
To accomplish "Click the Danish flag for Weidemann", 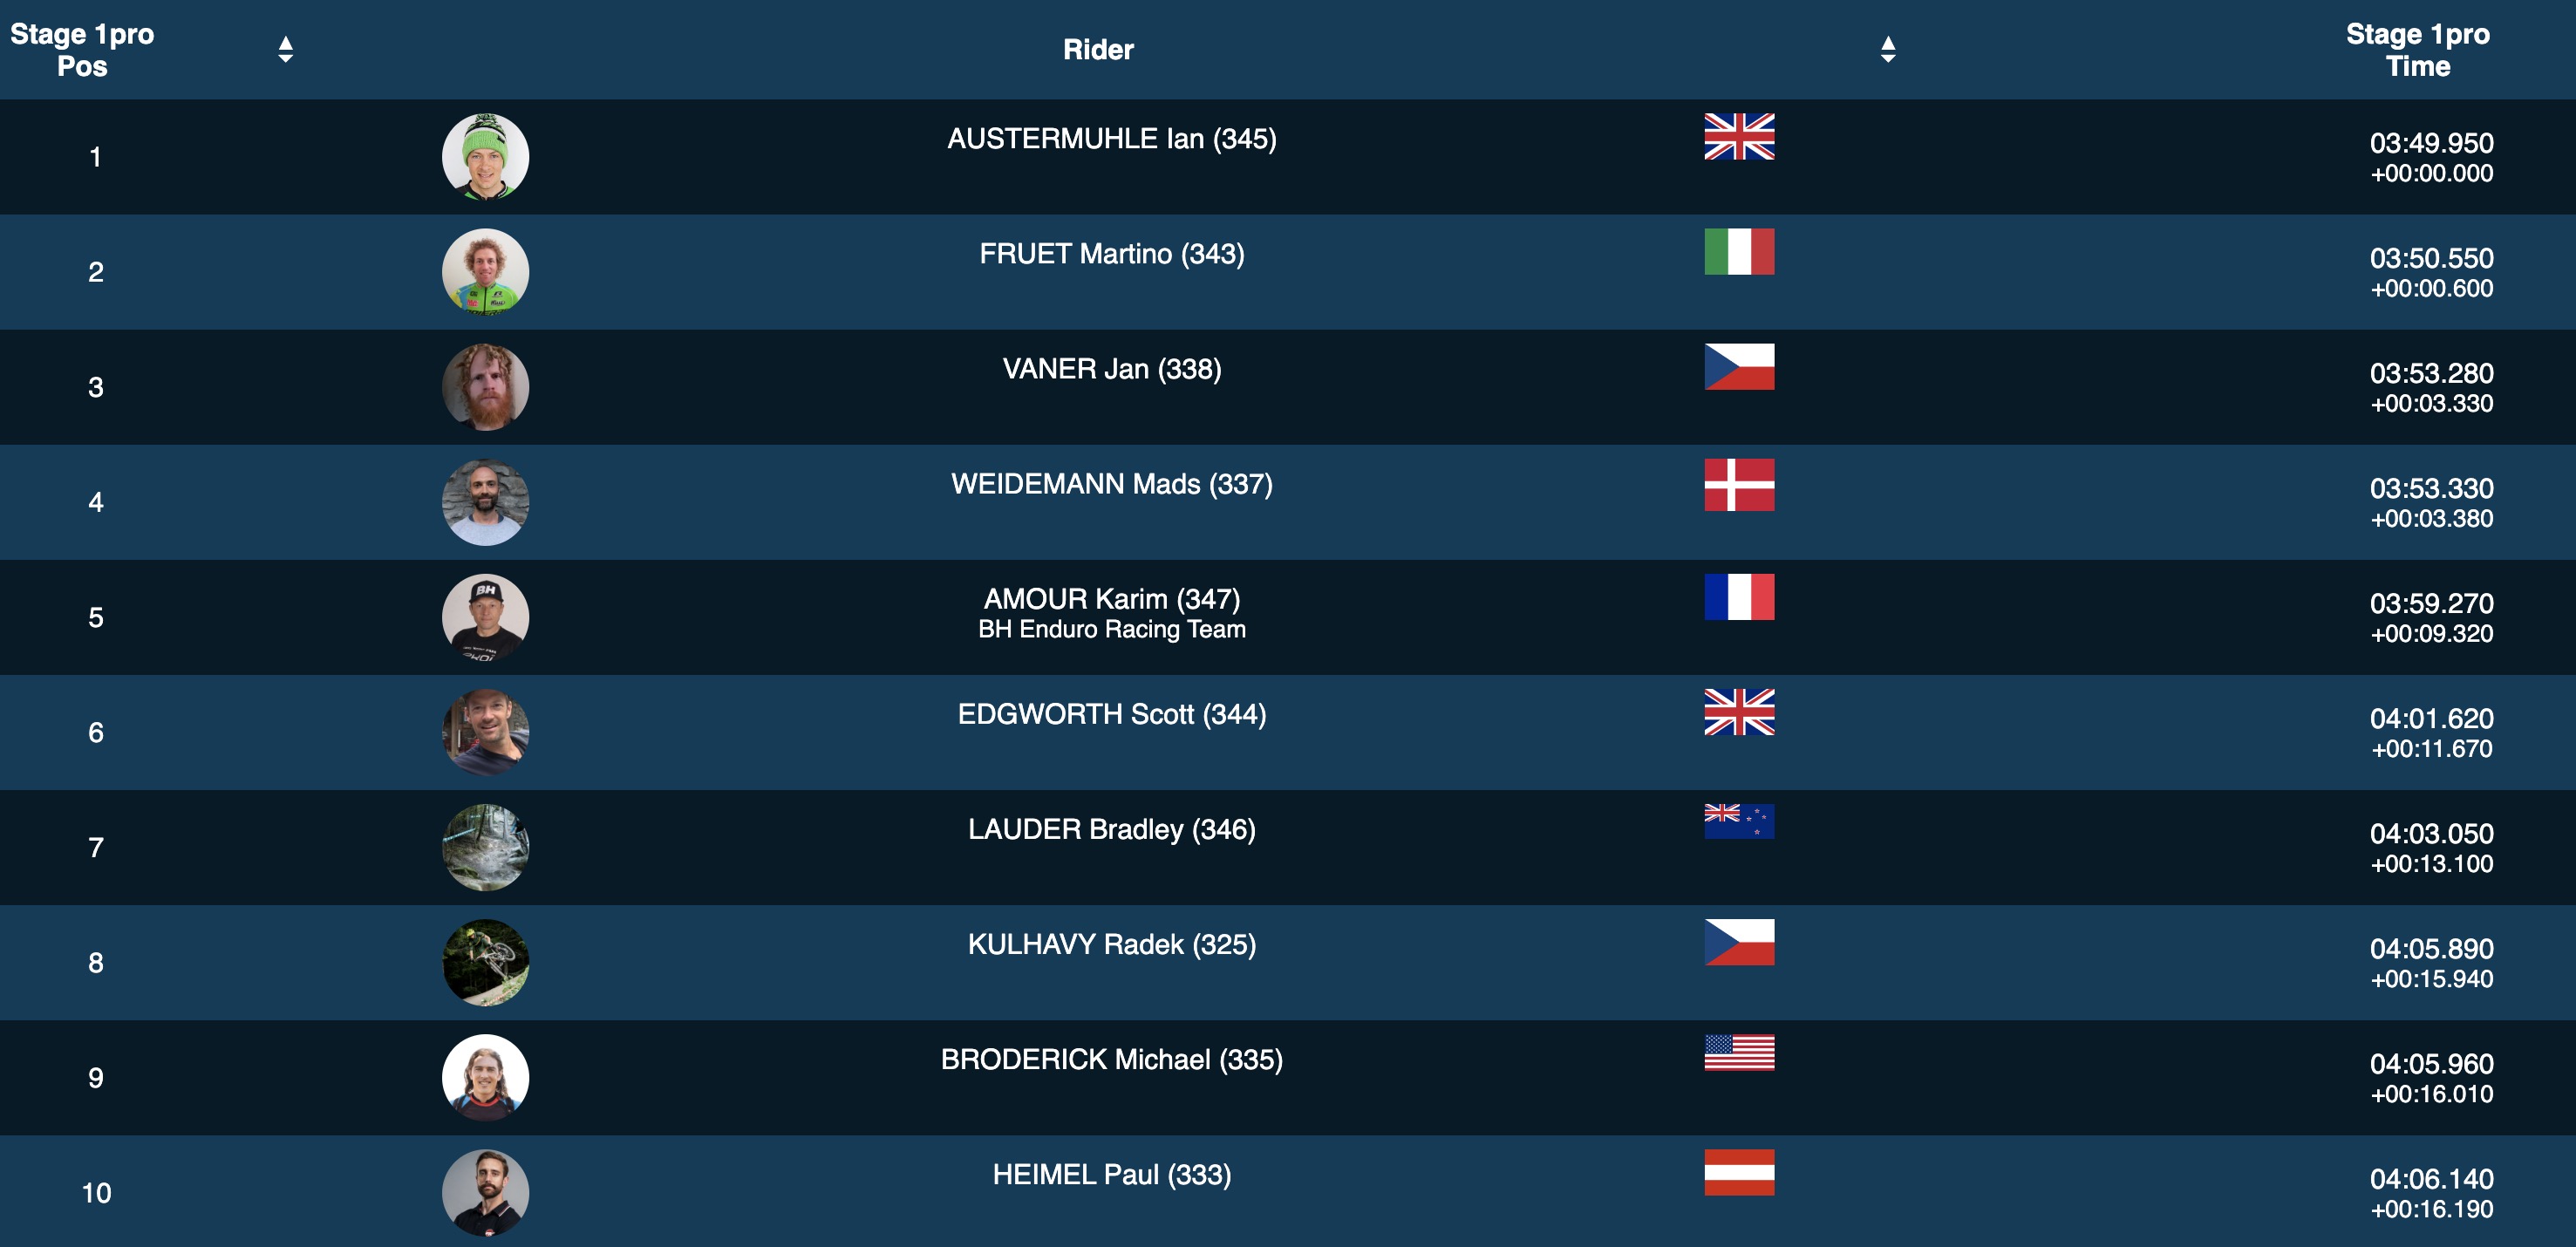I will [x=1738, y=485].
